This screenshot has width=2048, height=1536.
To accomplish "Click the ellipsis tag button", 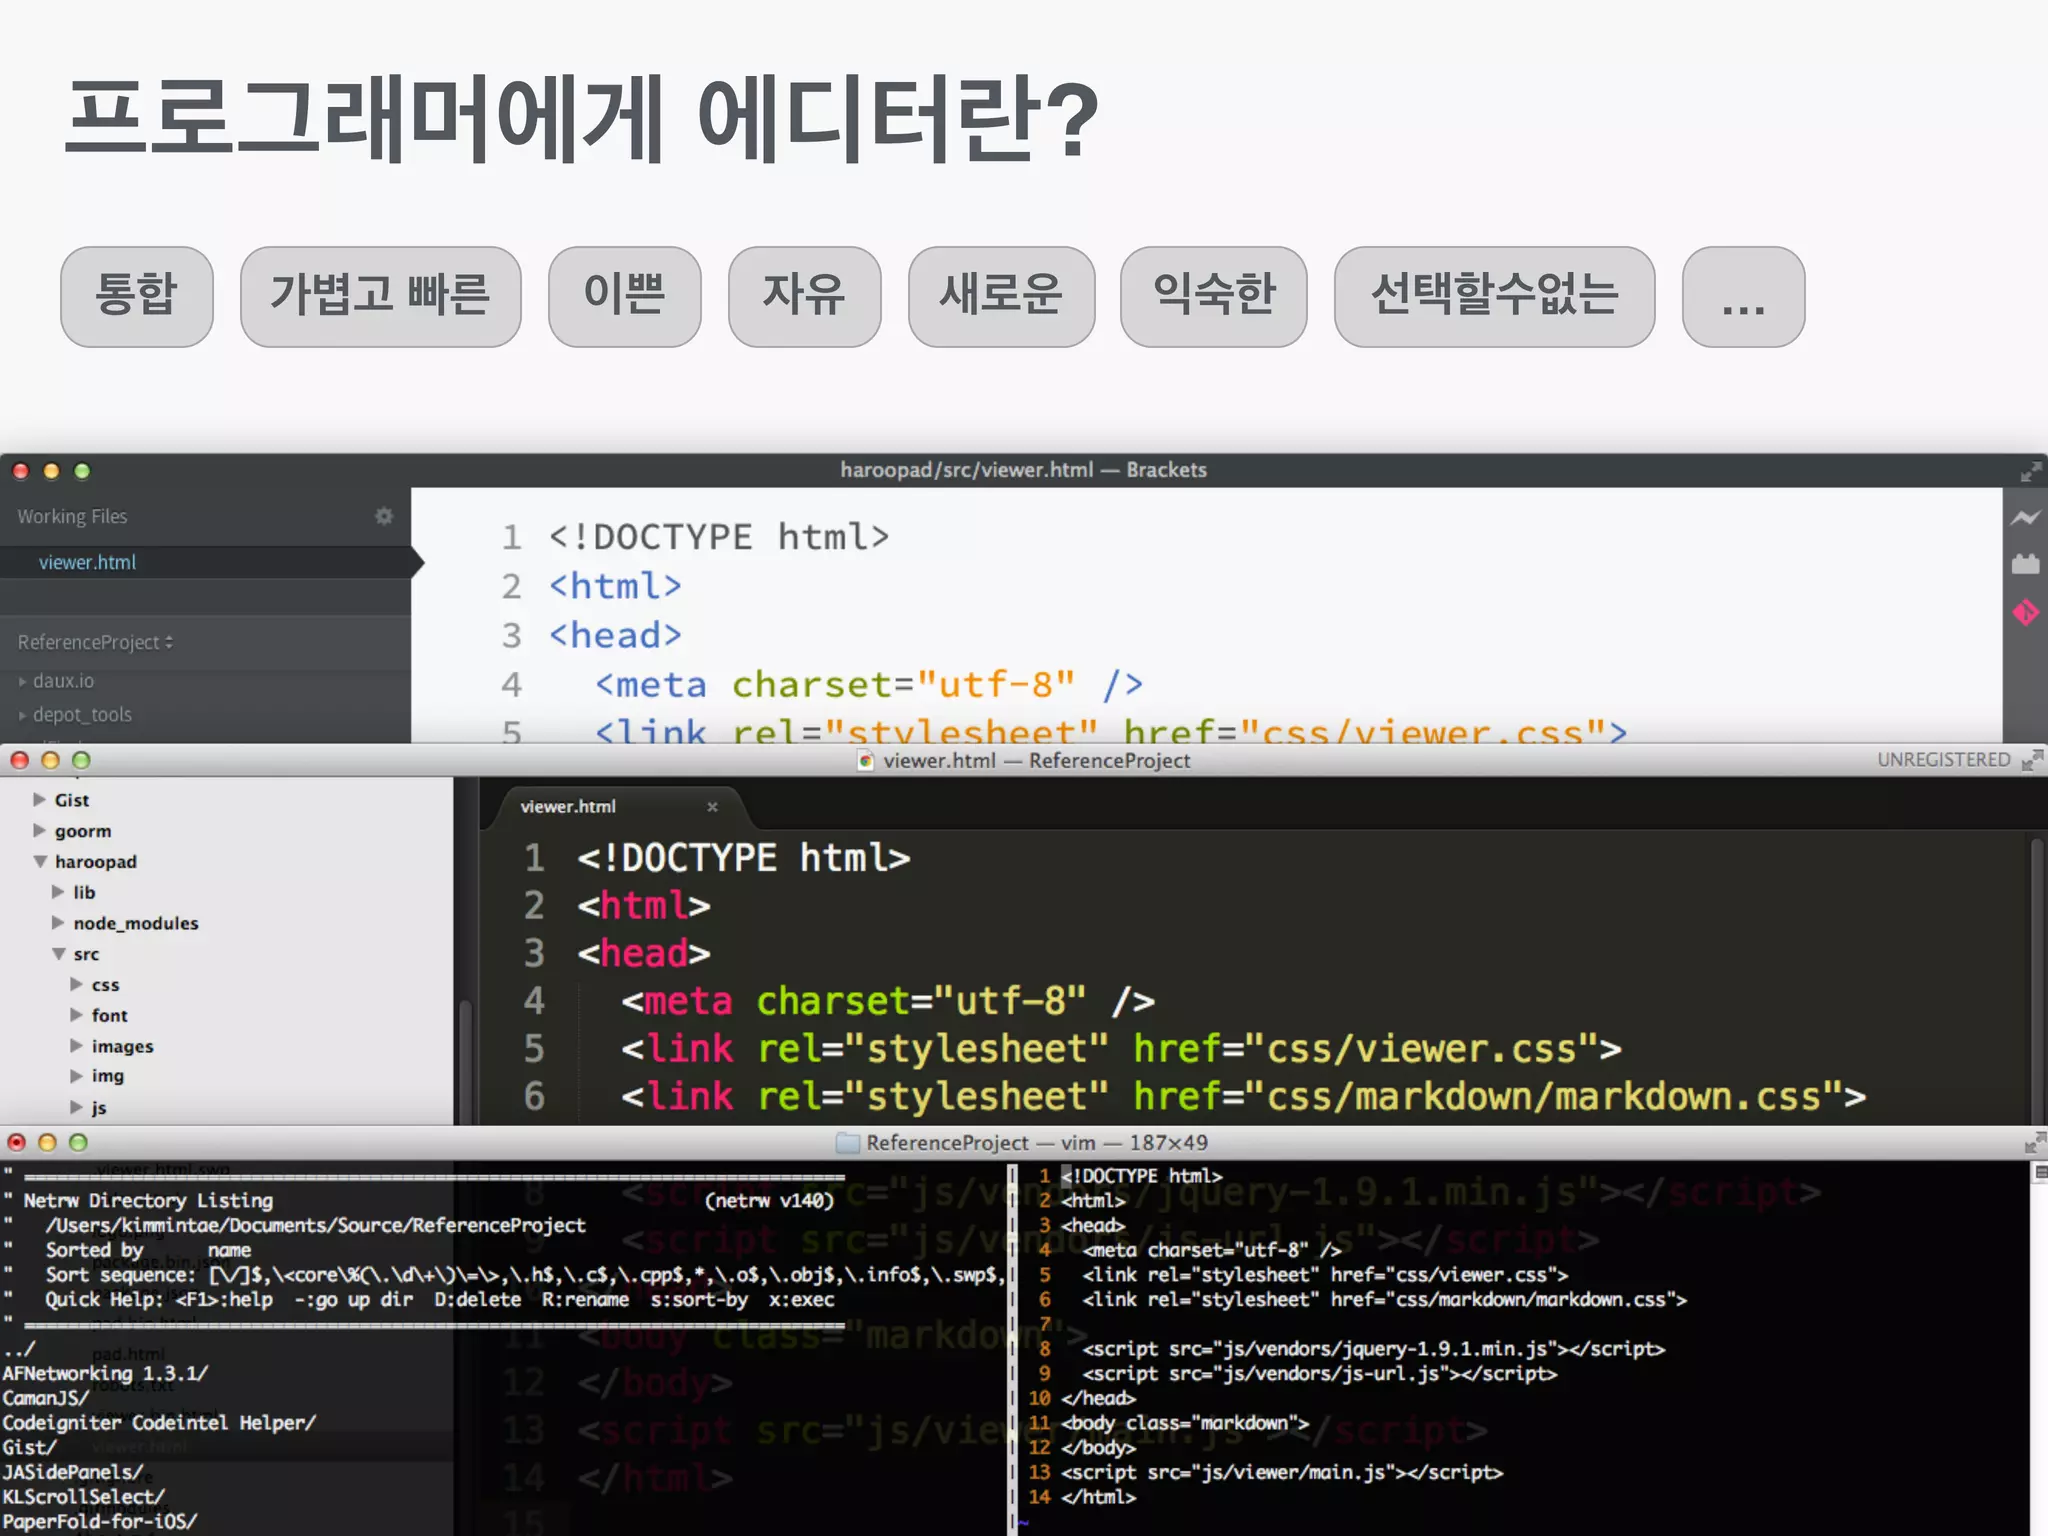I will pos(1742,296).
